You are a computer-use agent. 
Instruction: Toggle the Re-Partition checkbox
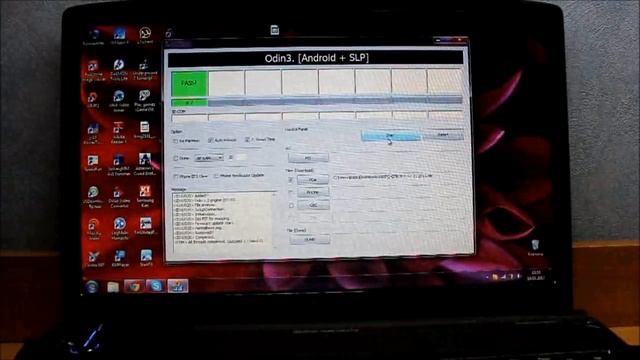pyautogui.click(x=176, y=141)
